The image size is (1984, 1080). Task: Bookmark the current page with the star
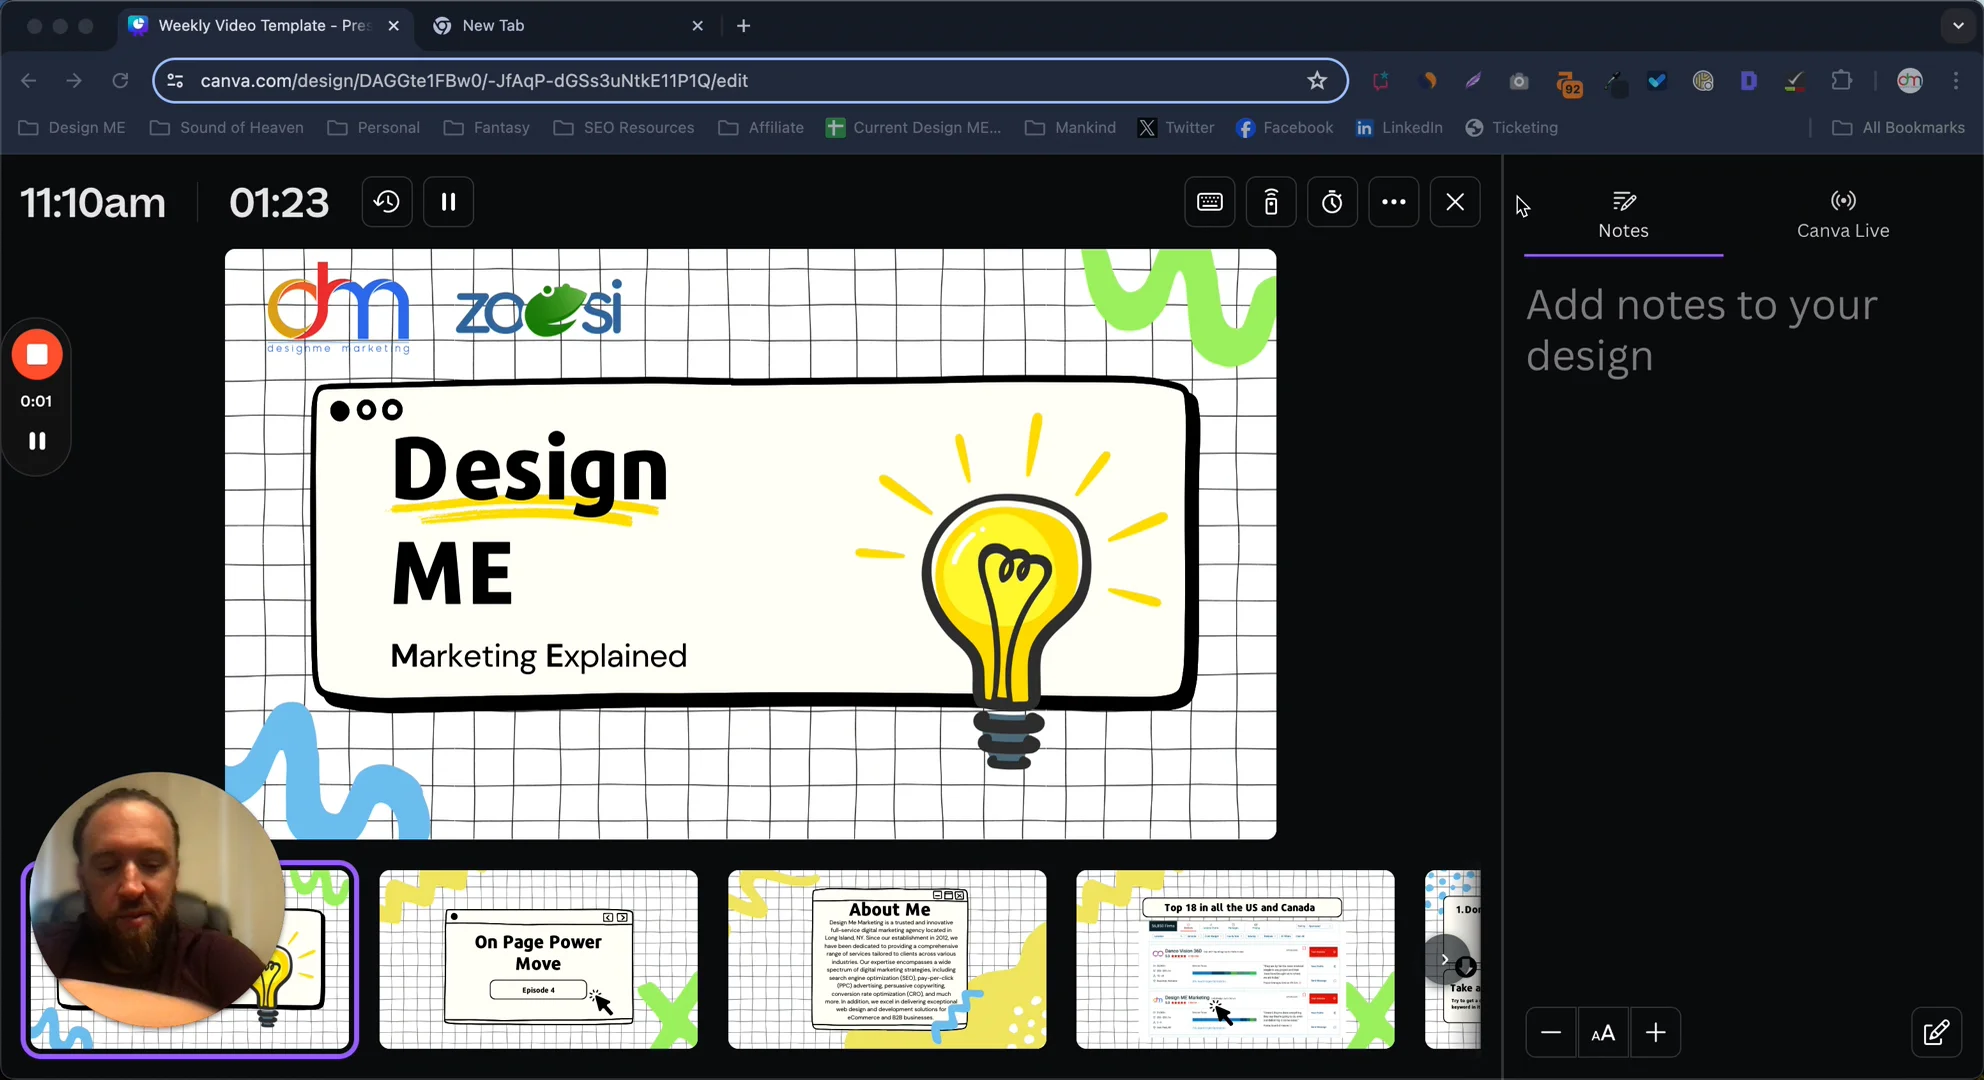1316,80
